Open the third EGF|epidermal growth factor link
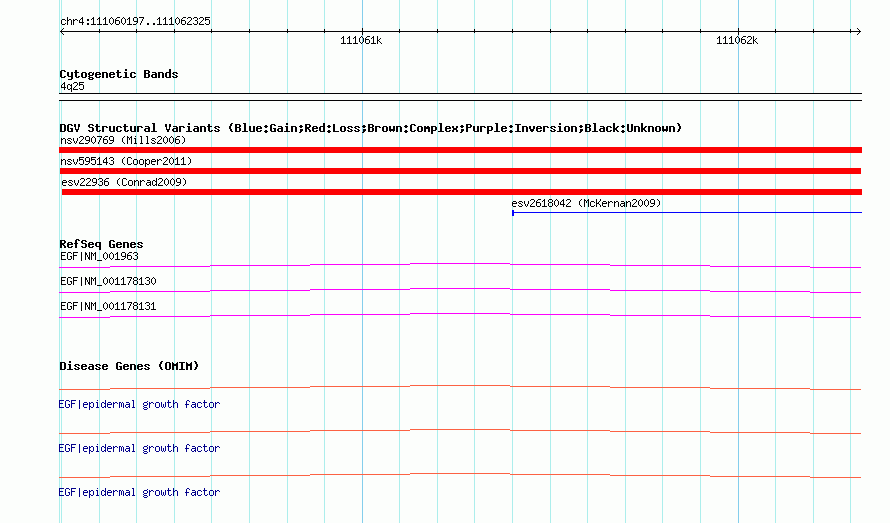Screen dimensions: 890x523 click(139, 492)
